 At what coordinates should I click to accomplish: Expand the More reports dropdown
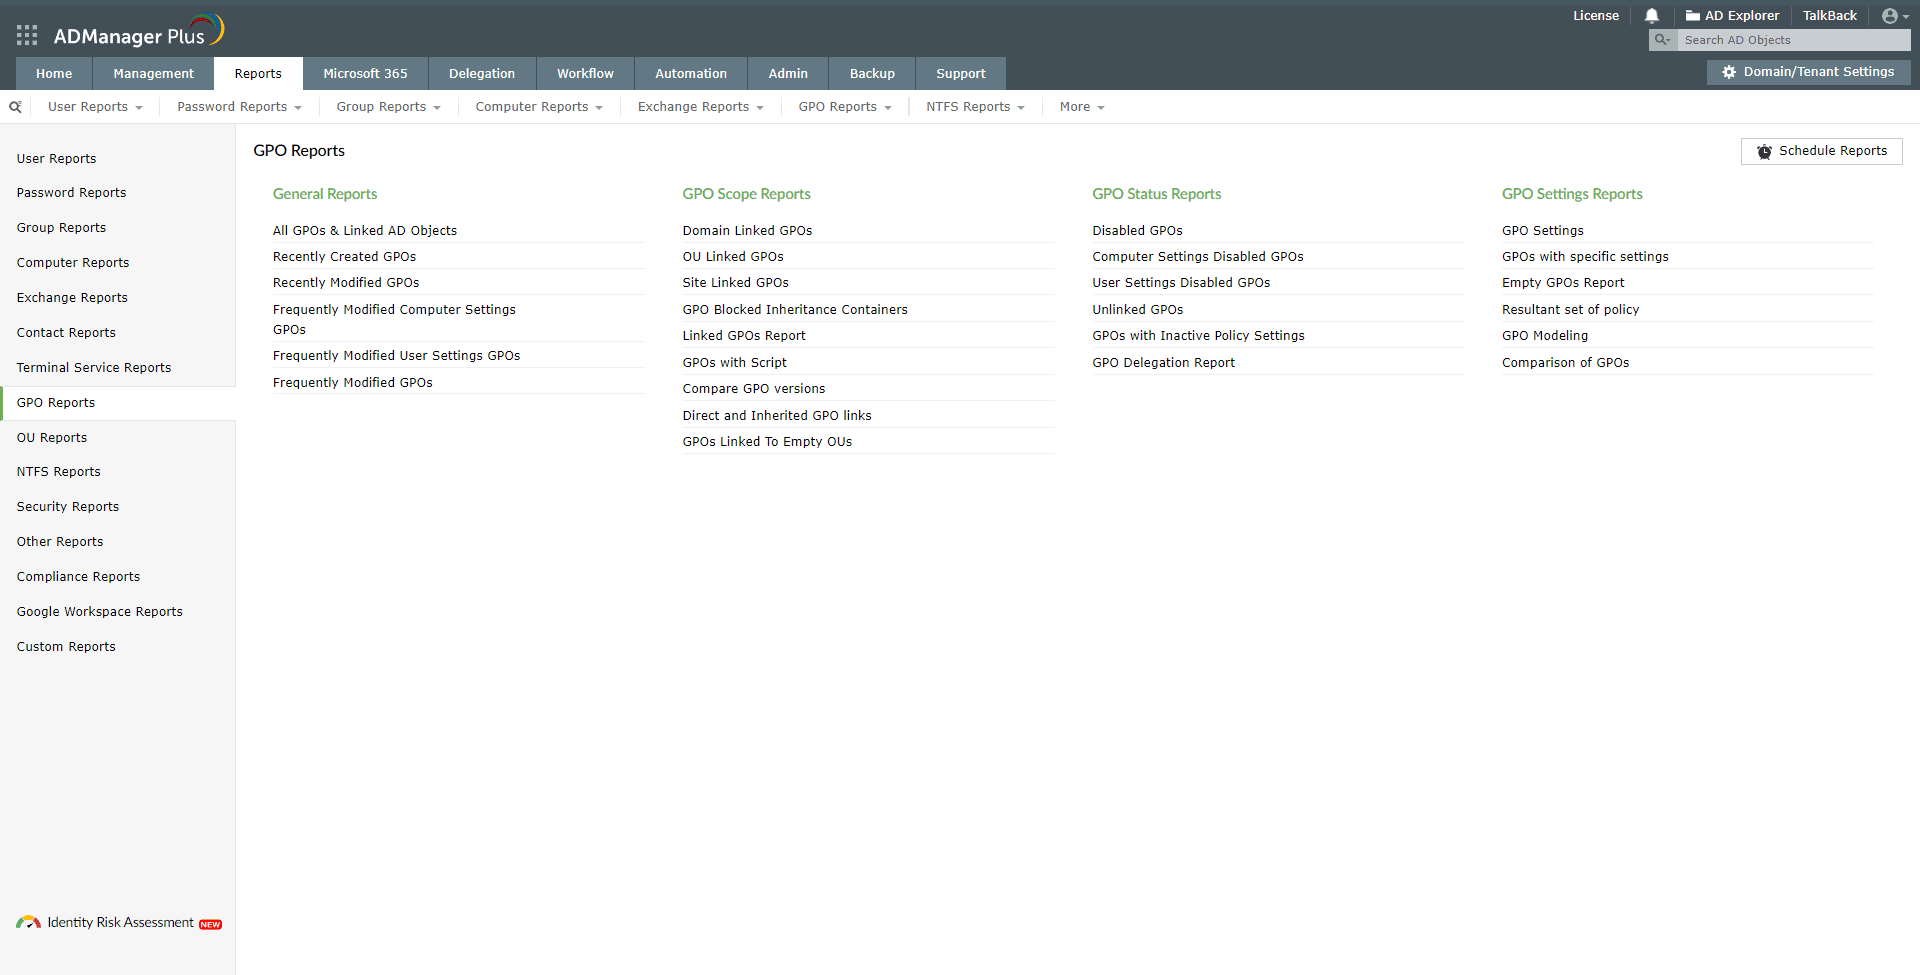pos(1081,106)
